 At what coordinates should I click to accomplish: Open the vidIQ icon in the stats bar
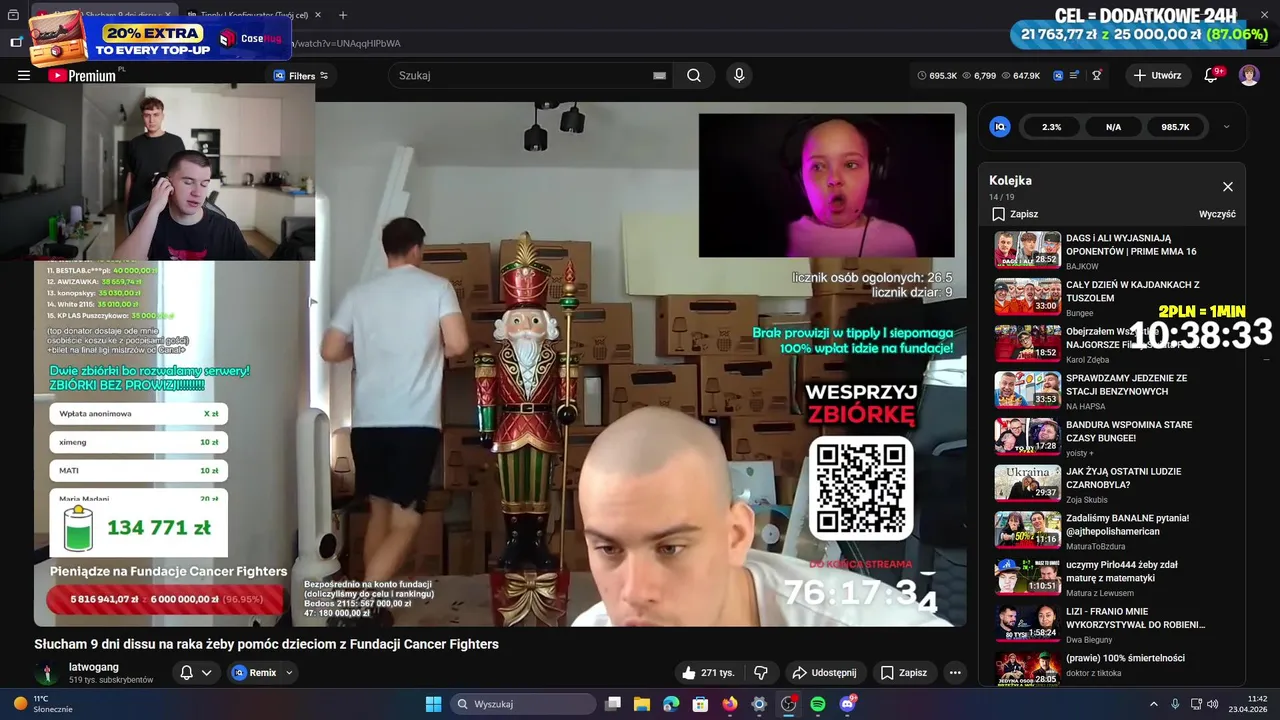[x=1058, y=75]
